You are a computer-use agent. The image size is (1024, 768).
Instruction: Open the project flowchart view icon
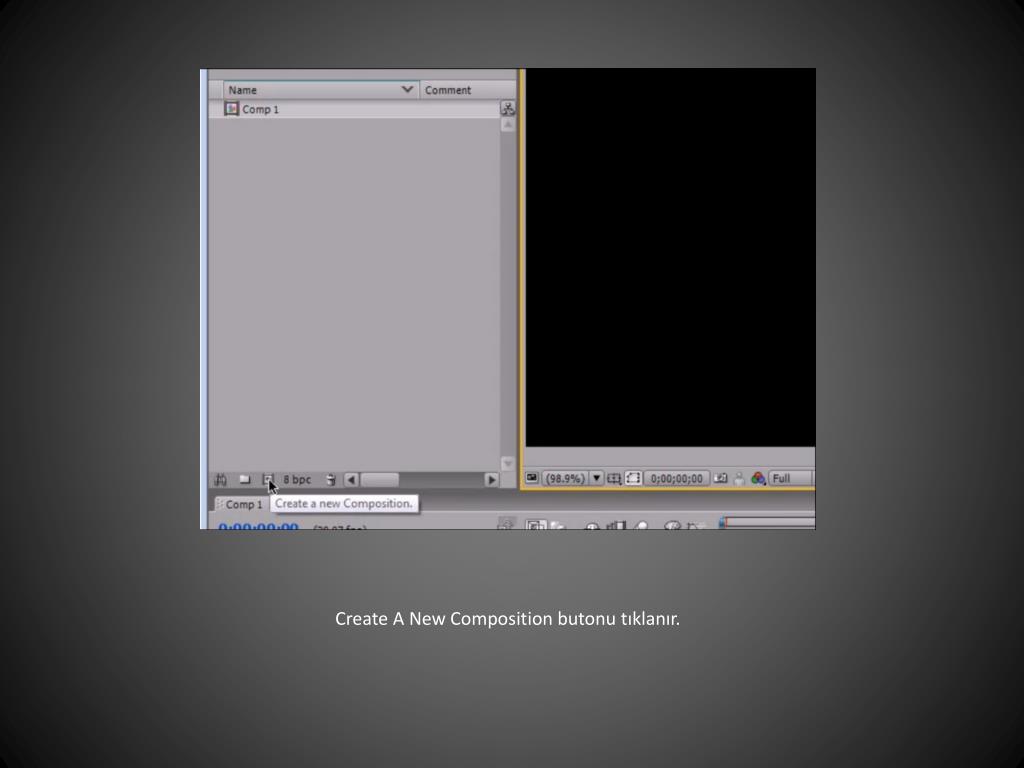[x=507, y=108]
